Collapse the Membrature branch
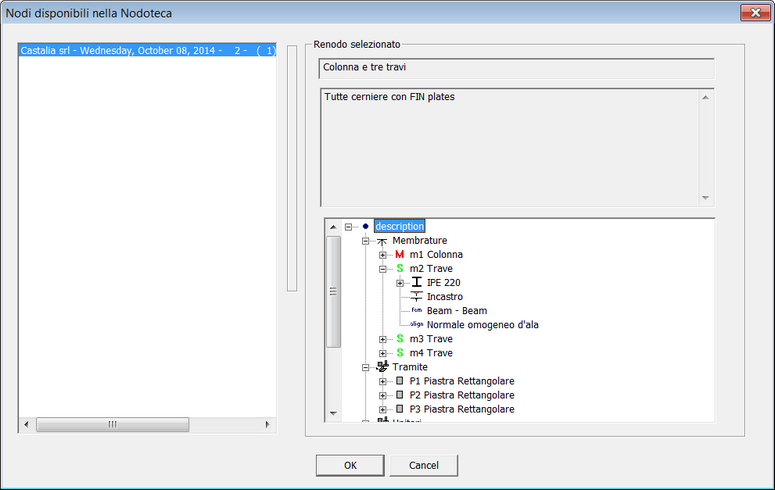Screen dimensions: 775x490 (x=366, y=241)
